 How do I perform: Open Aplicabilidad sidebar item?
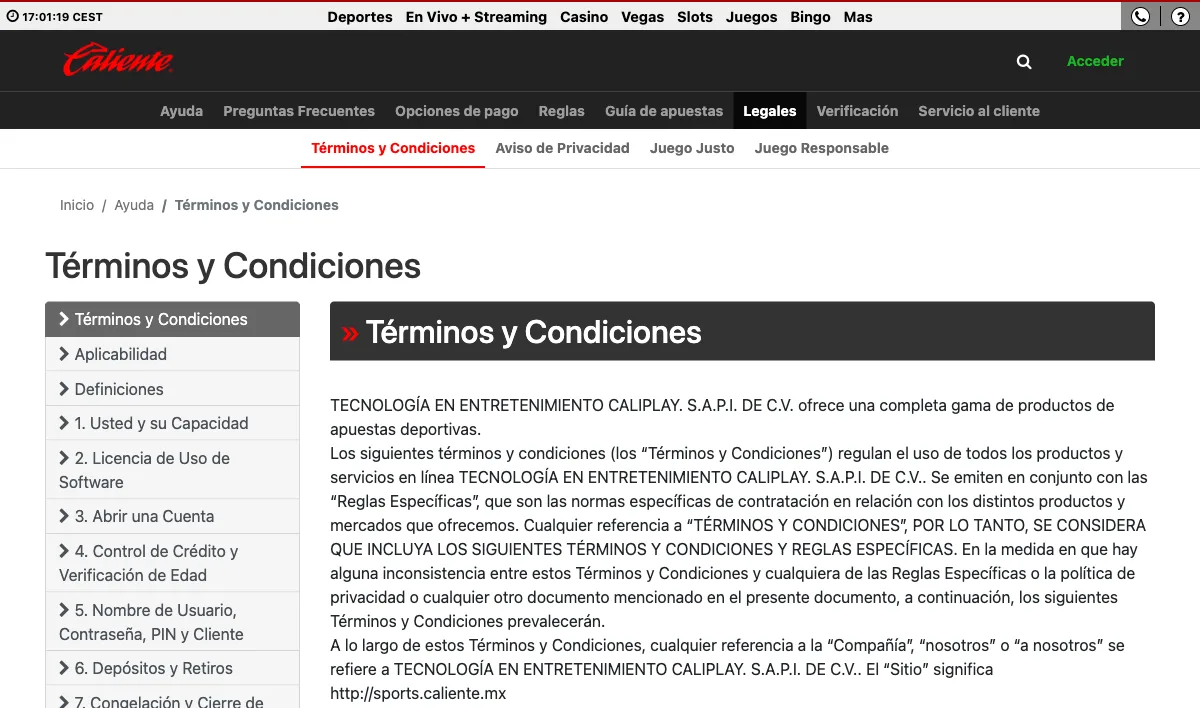tap(172, 354)
